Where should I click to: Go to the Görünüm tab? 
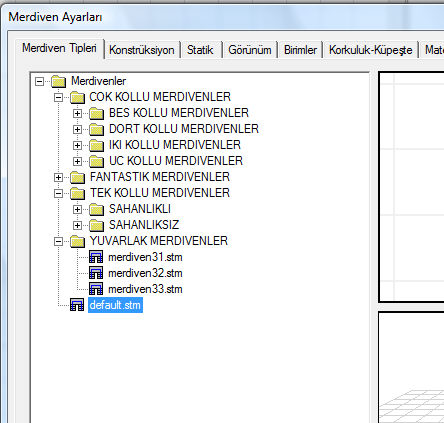click(x=250, y=50)
